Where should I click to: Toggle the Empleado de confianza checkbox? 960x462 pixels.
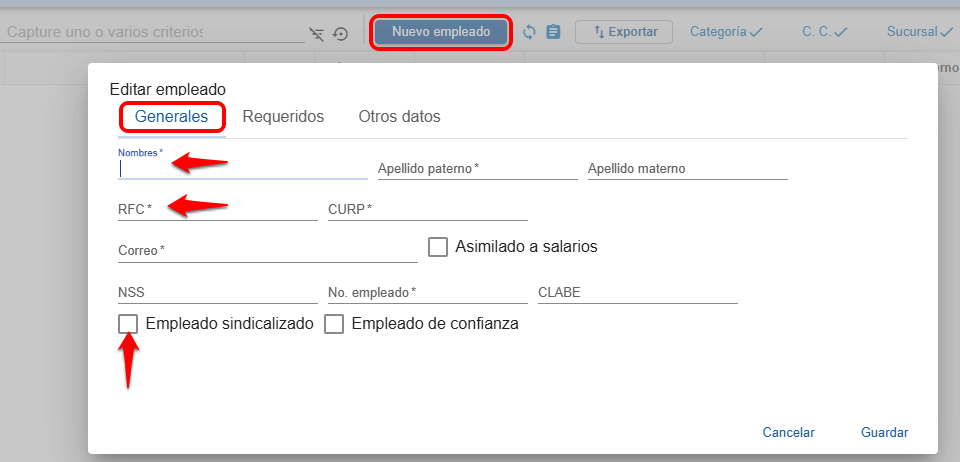[334, 324]
